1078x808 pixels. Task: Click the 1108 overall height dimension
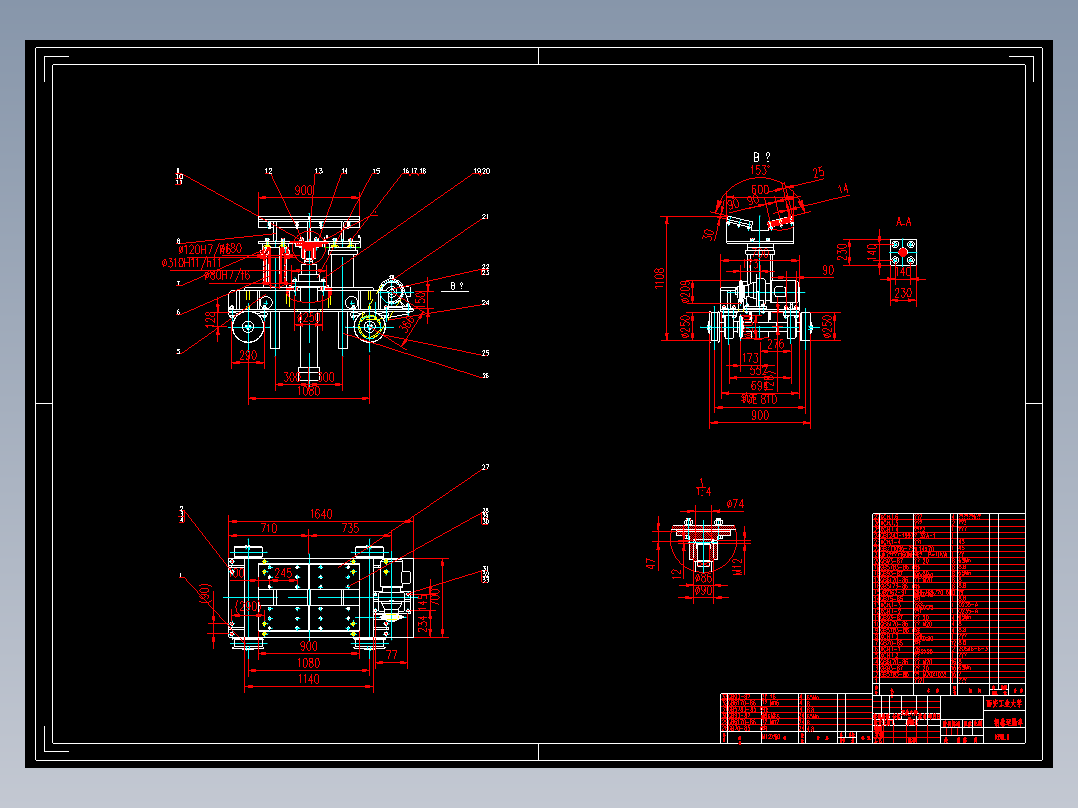(x=660, y=278)
